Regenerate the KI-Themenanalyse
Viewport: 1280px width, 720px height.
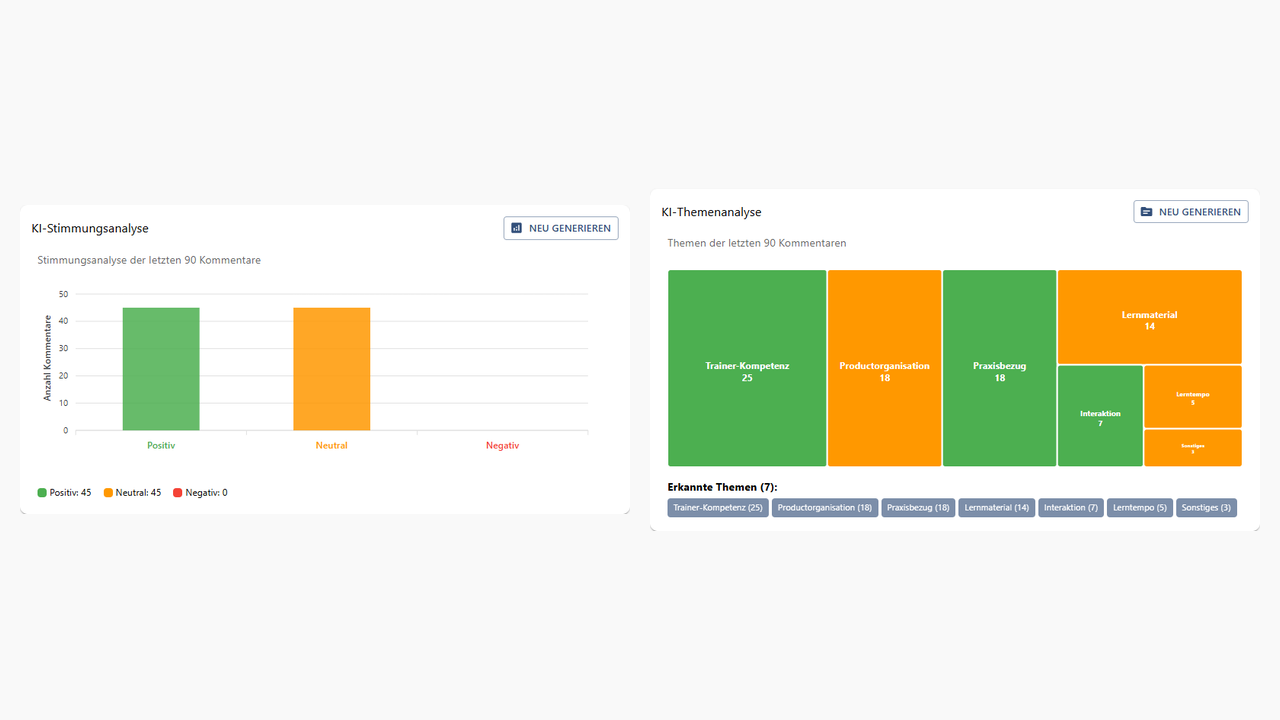click(x=1191, y=212)
